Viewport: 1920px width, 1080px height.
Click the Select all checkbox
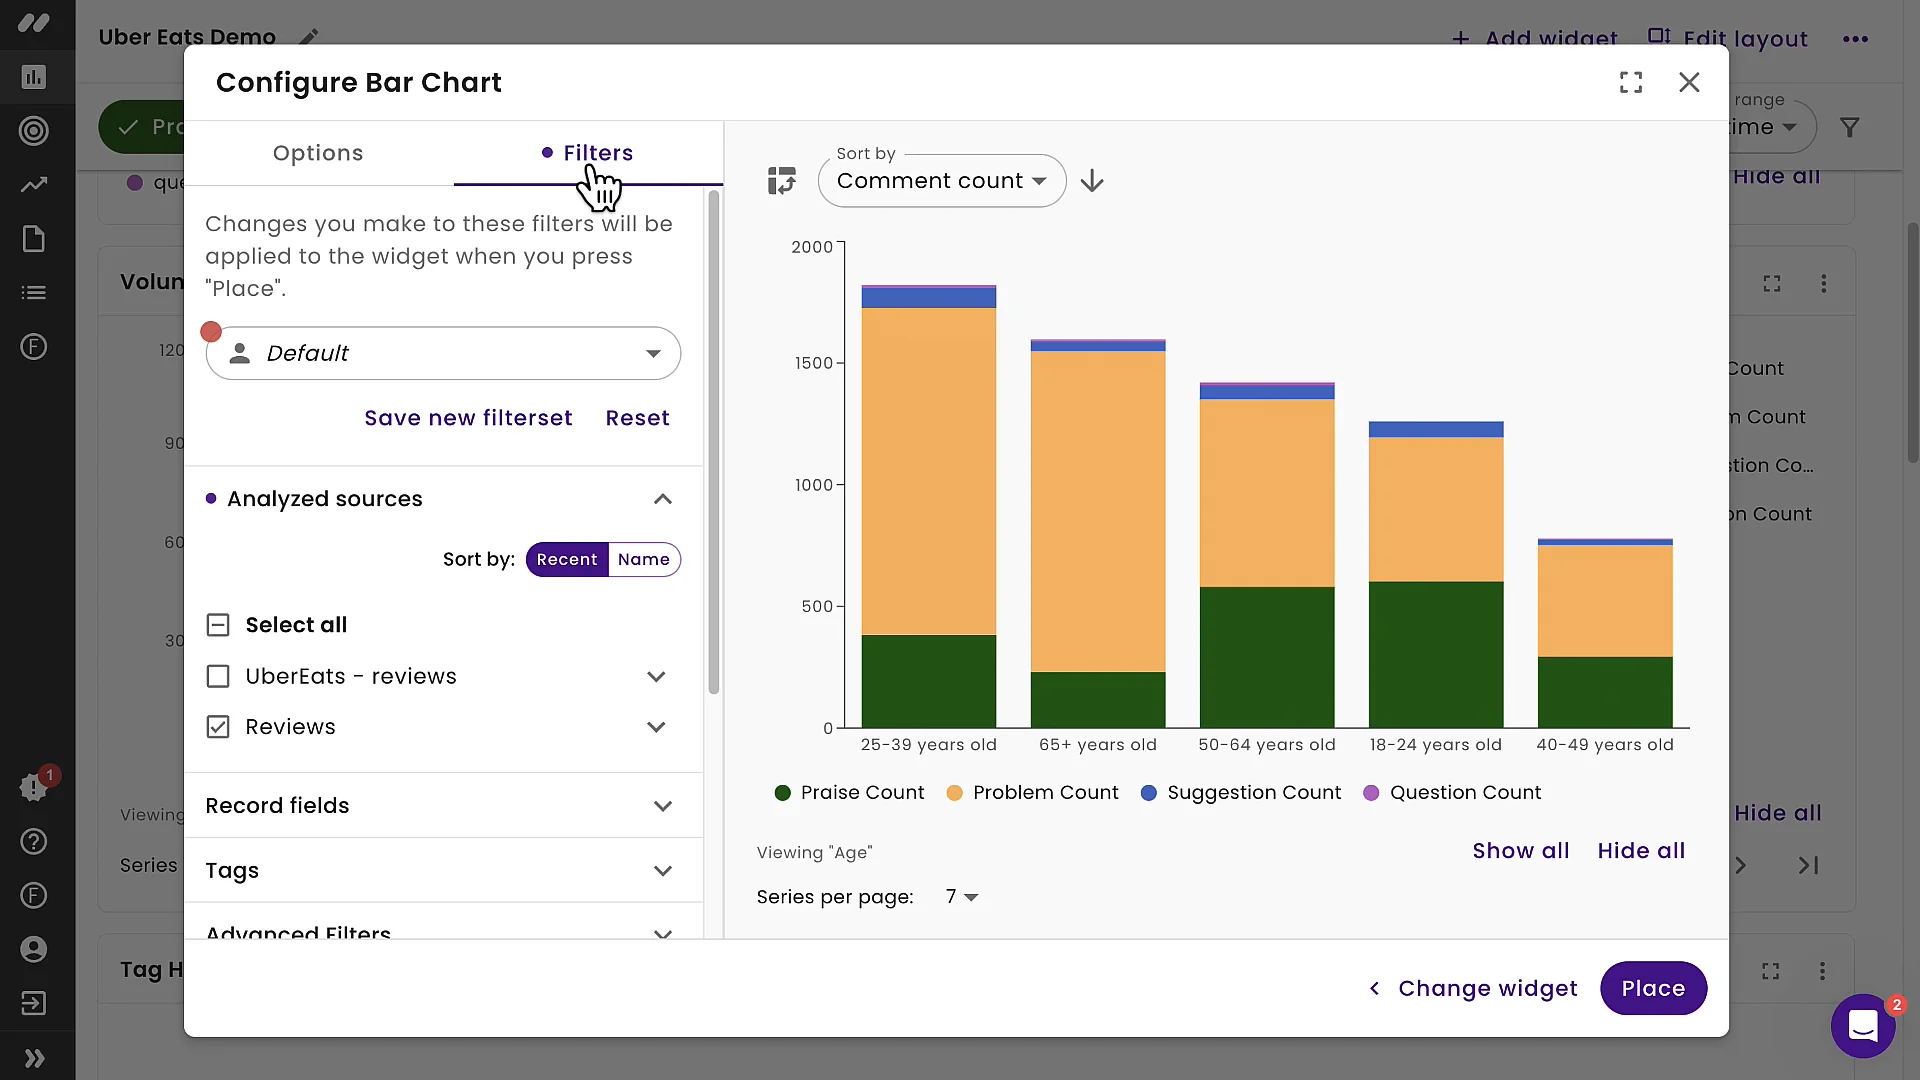[217, 624]
